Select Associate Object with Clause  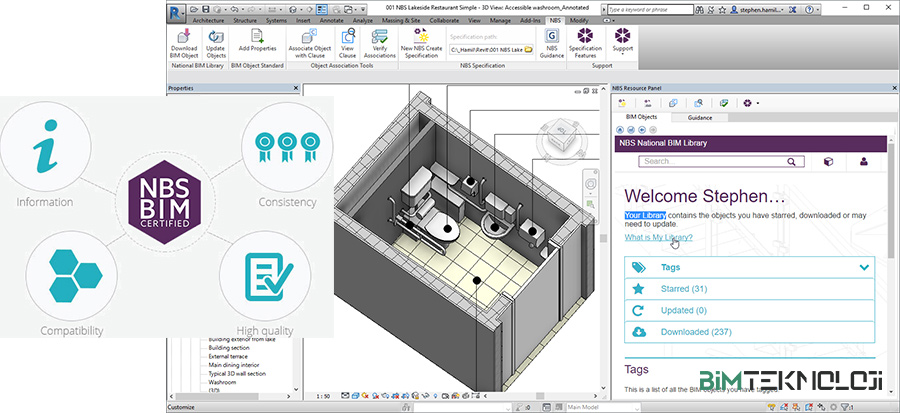pyautogui.click(x=309, y=39)
